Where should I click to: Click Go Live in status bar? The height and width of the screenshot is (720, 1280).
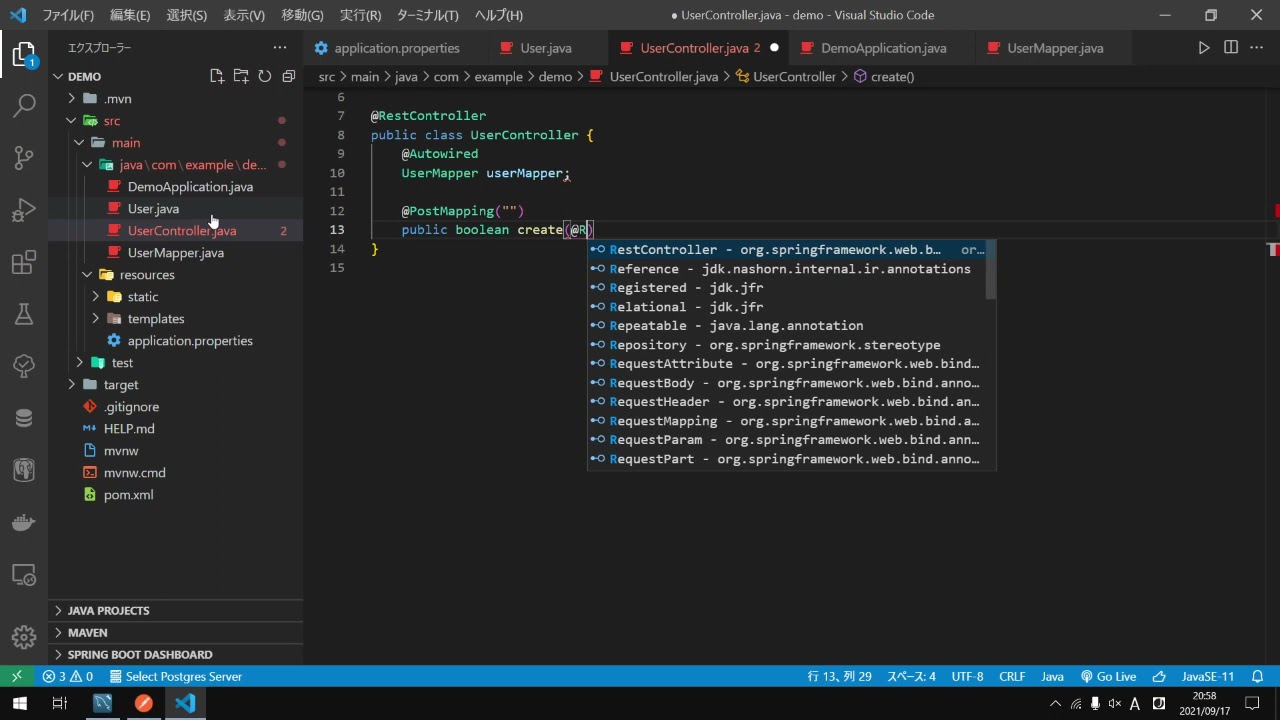[x=1108, y=676]
